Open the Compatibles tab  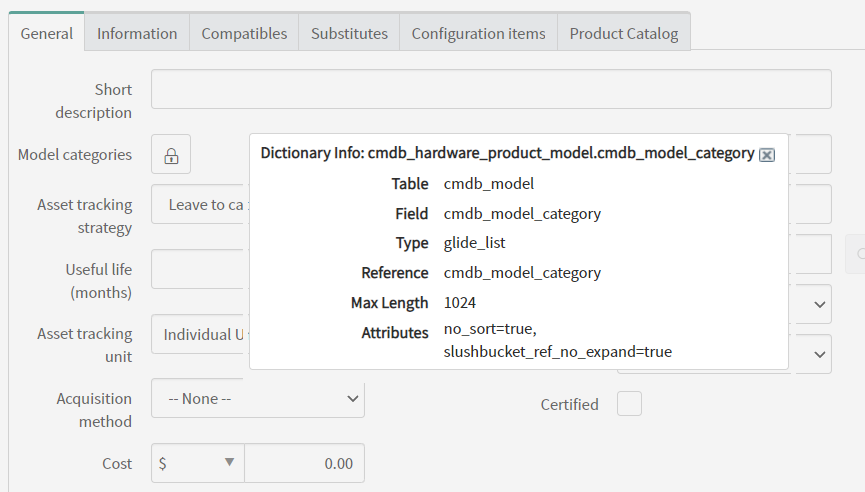tap(244, 34)
